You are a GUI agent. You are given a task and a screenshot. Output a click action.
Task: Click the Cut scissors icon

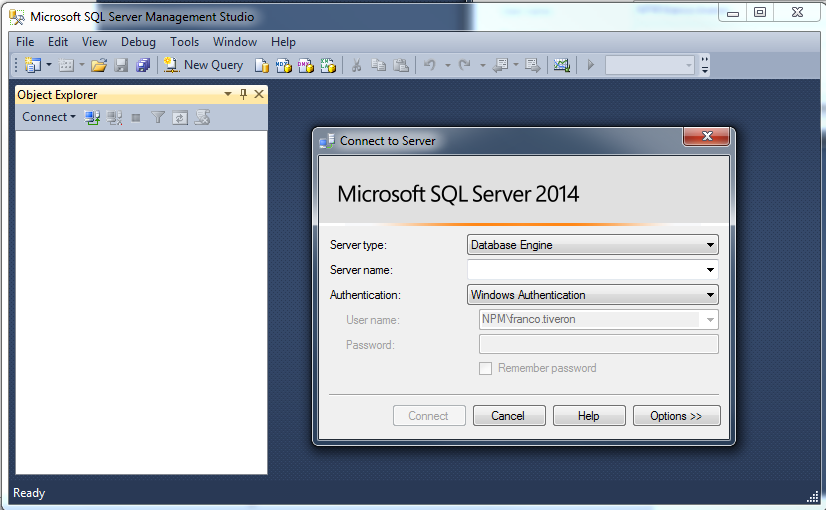point(356,65)
